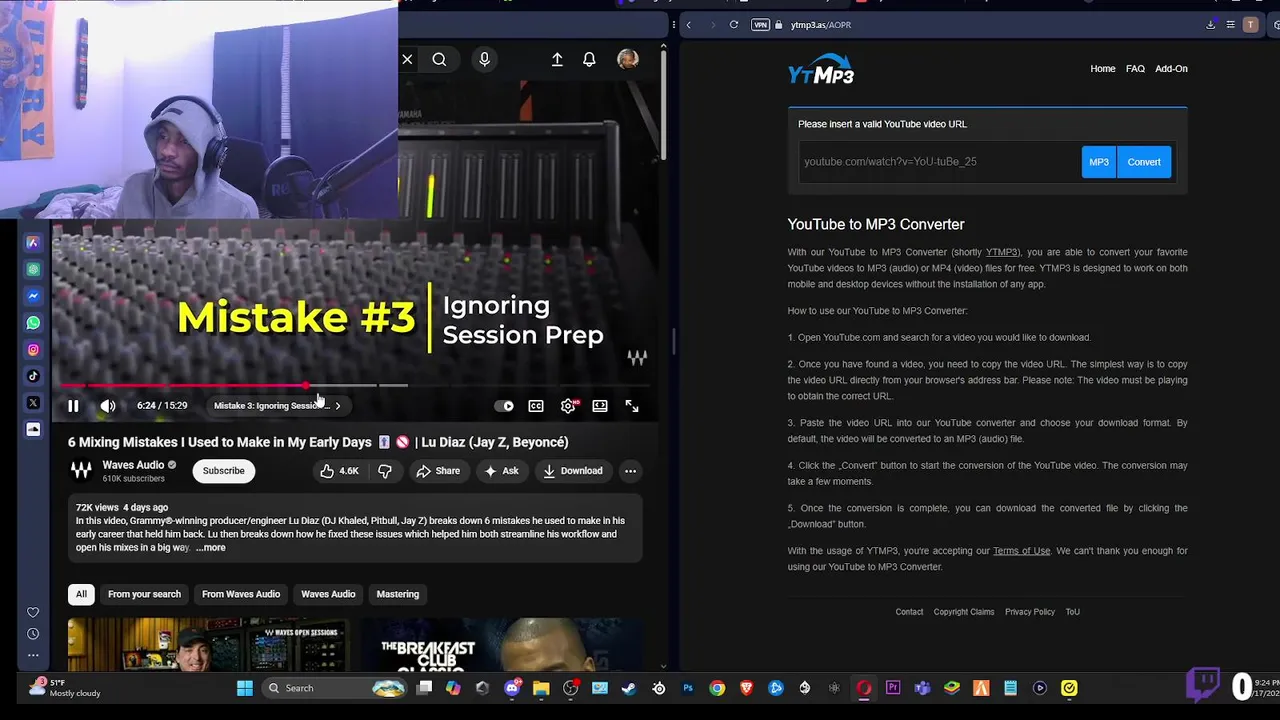Open the Mistake 3 chapter list
Viewport: 1280px width, 720px height.
pos(277,406)
